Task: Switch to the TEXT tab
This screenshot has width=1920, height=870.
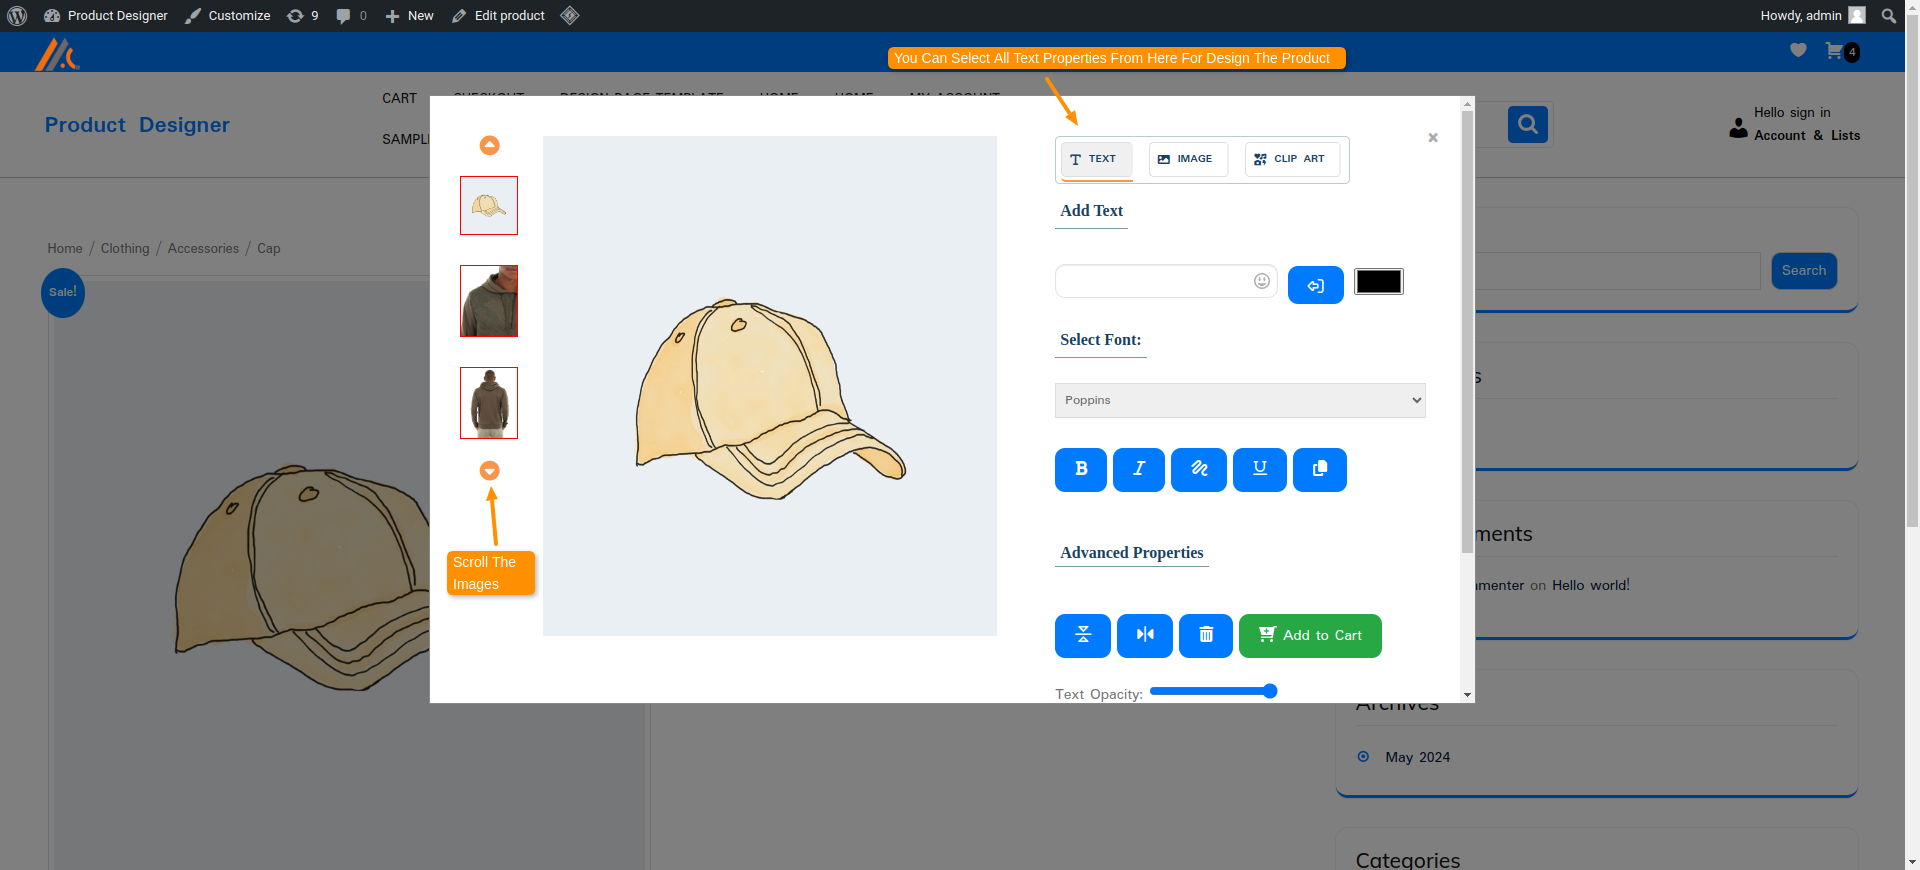Action: (x=1096, y=160)
